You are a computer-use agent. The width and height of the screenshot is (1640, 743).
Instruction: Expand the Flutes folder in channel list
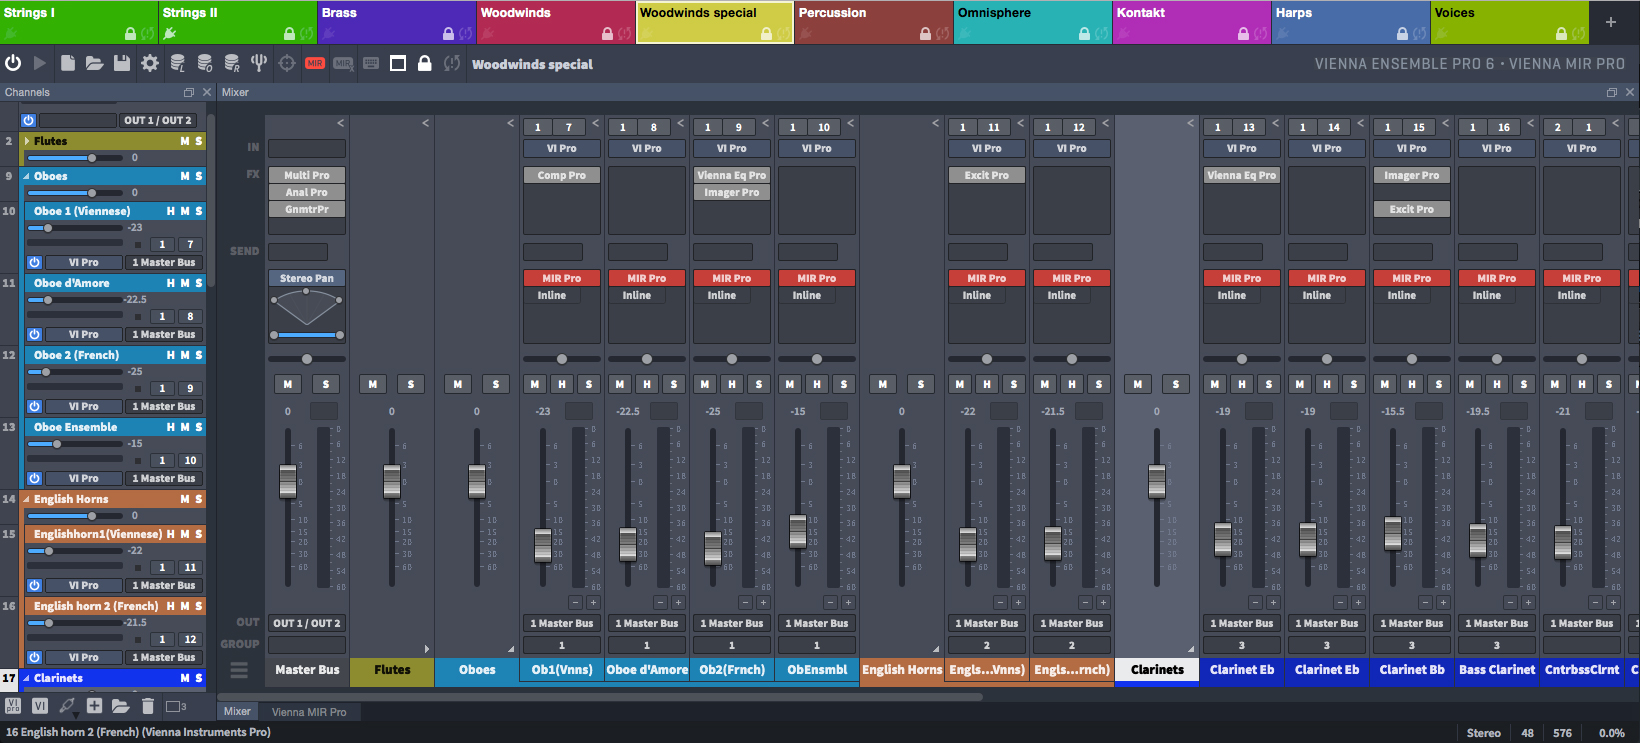pos(26,141)
